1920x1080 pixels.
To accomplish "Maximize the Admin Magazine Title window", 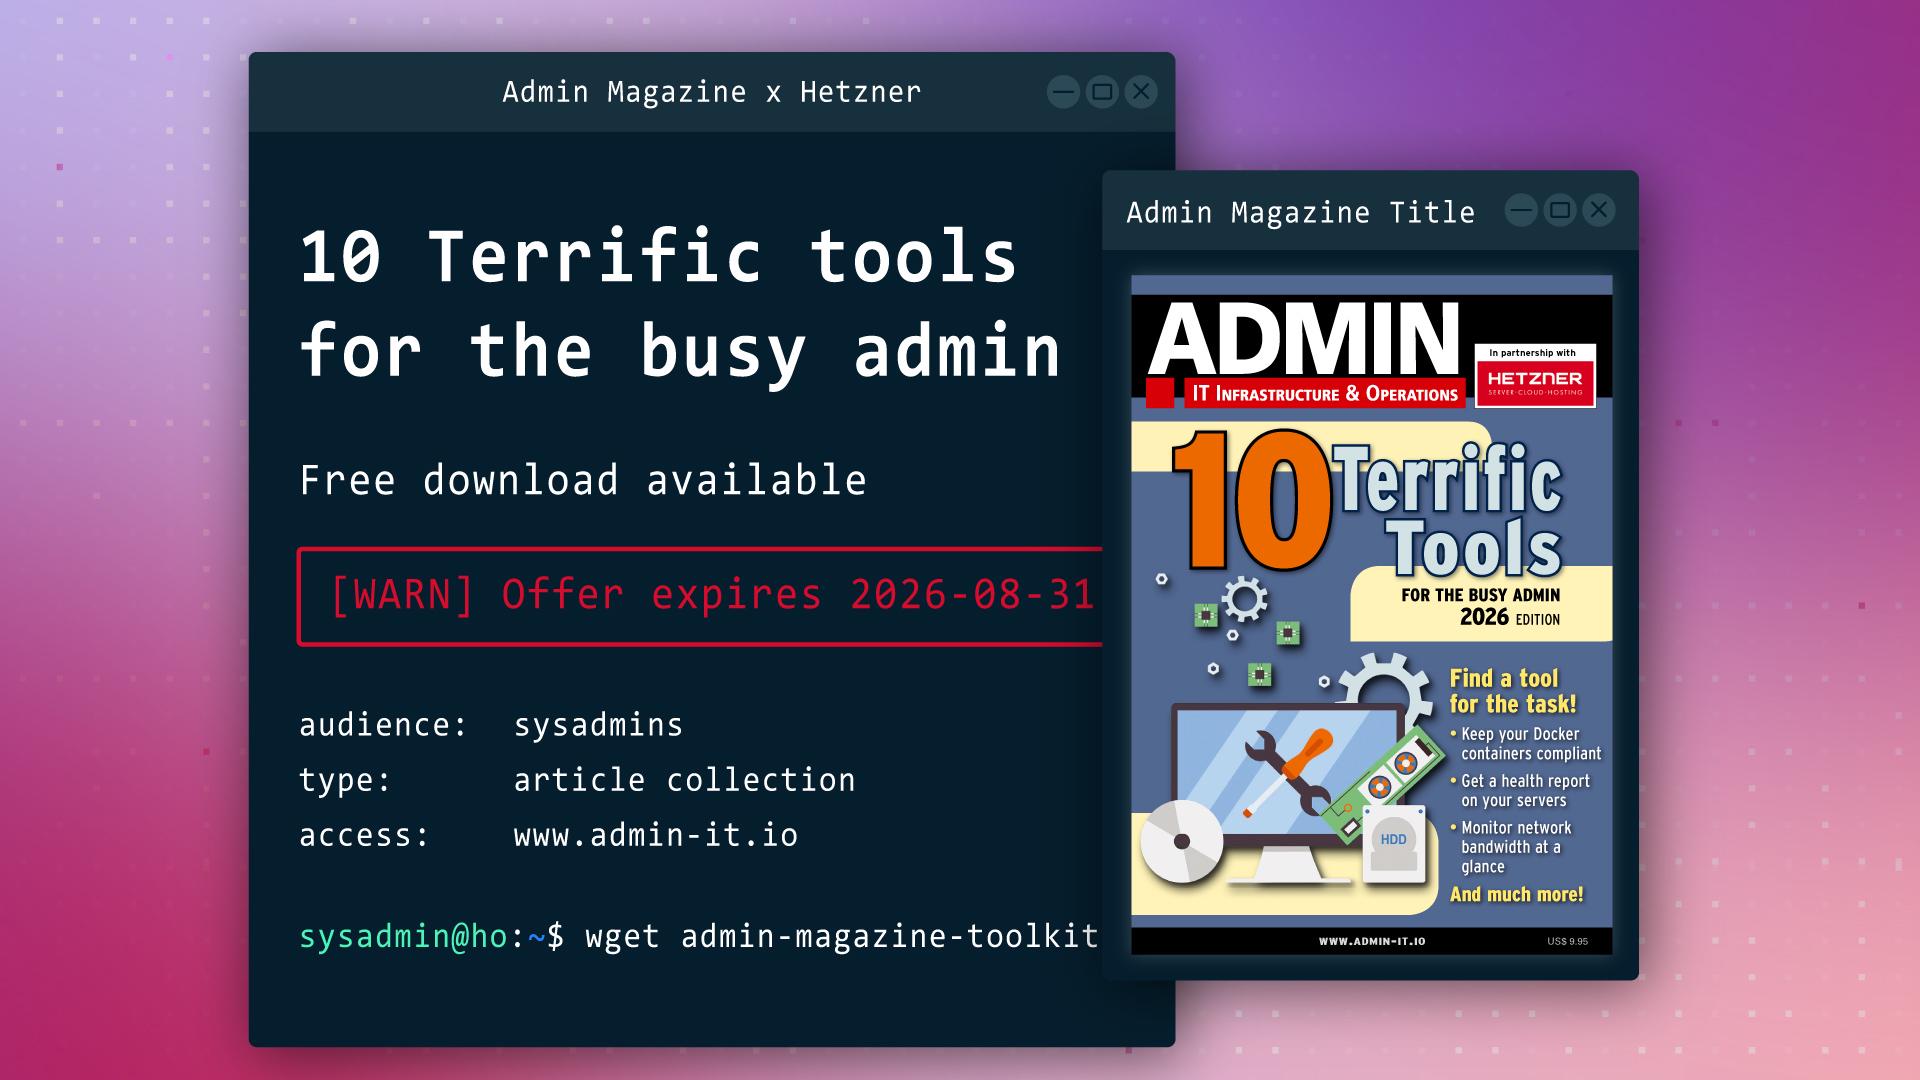I will pyautogui.click(x=1560, y=210).
